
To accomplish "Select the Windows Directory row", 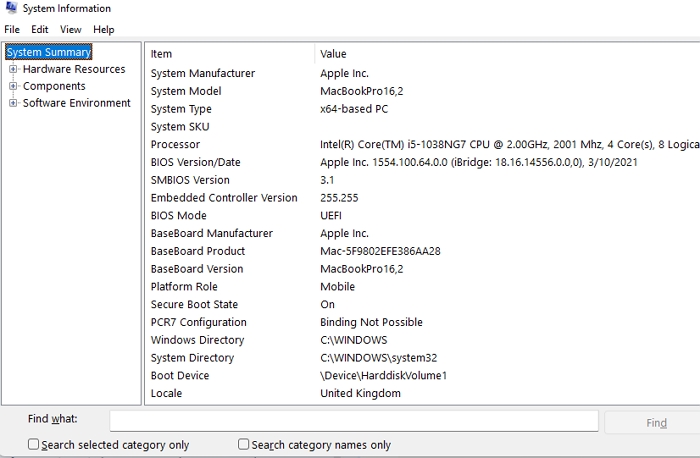I will point(423,340).
